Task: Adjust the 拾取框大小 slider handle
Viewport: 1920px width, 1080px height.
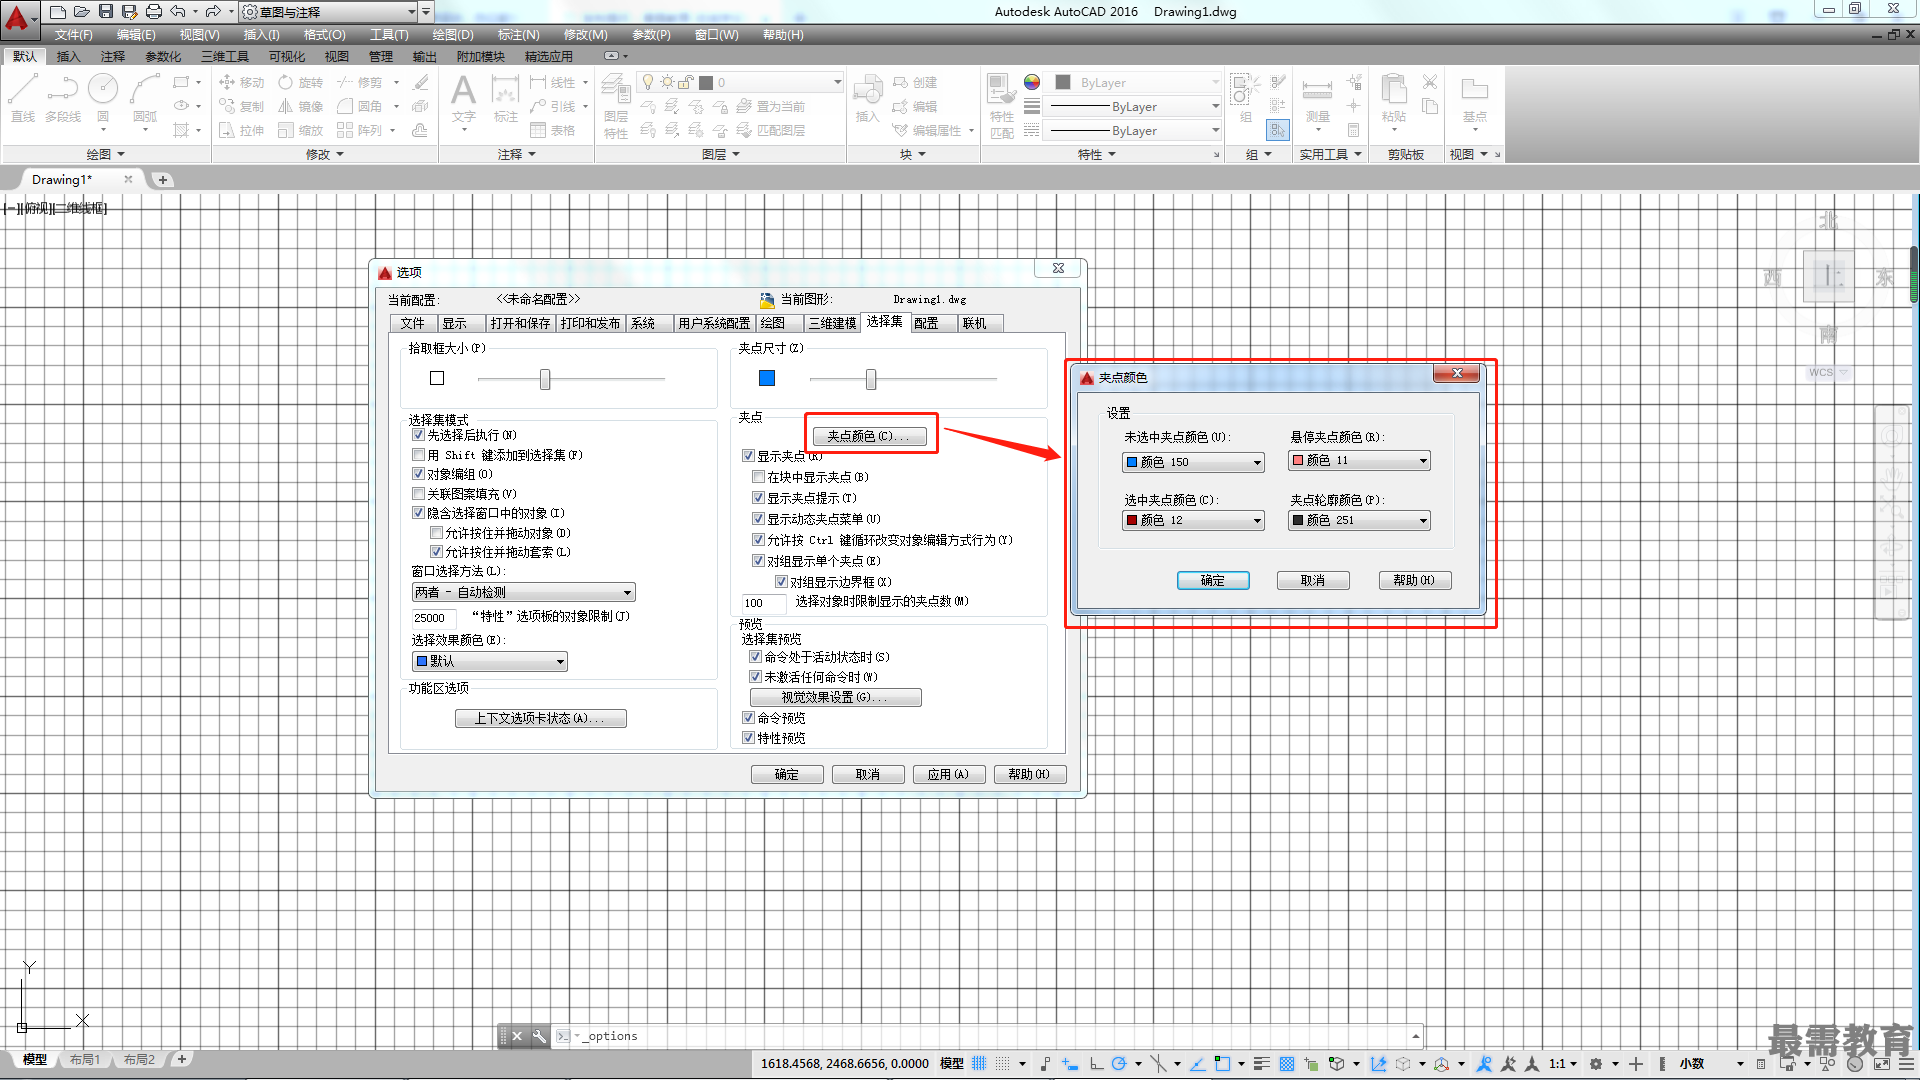Action: (x=545, y=379)
